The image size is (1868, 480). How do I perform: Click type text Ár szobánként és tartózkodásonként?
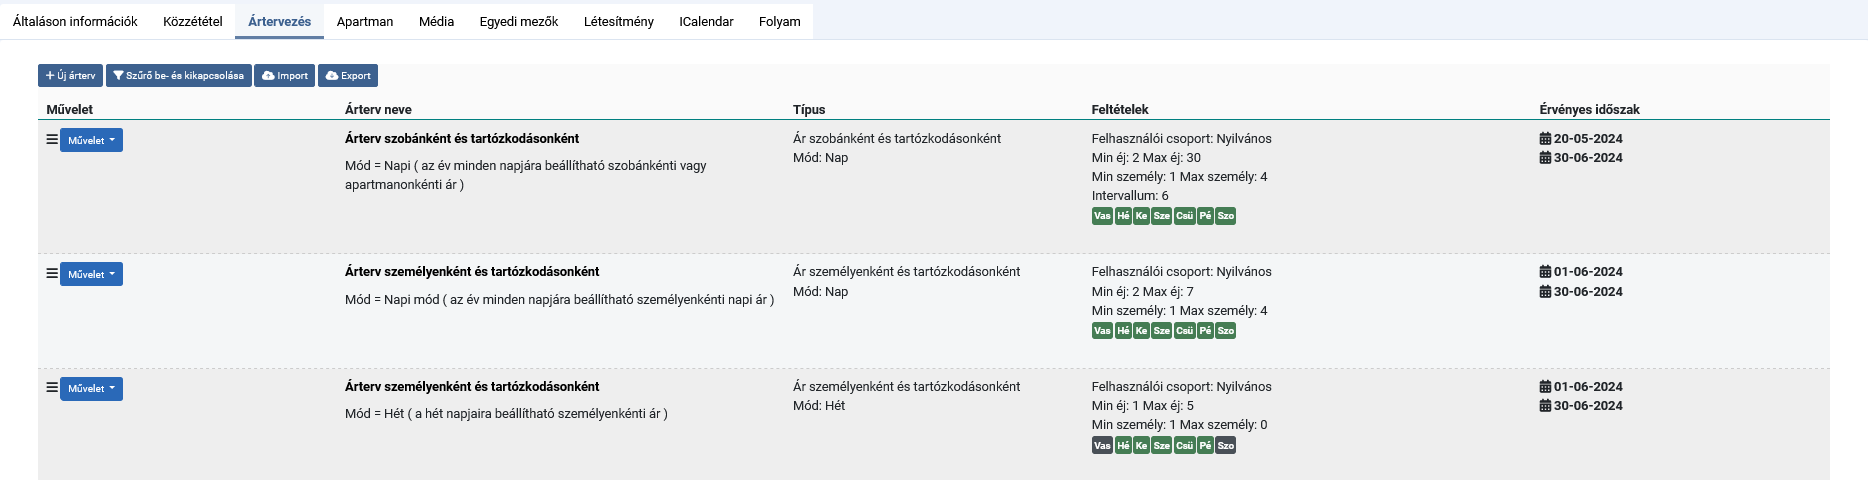(897, 139)
